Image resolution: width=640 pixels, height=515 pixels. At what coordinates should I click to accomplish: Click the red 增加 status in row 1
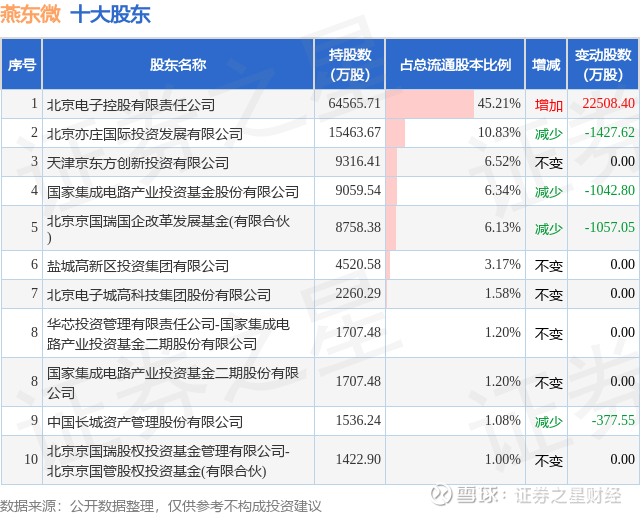point(549,105)
